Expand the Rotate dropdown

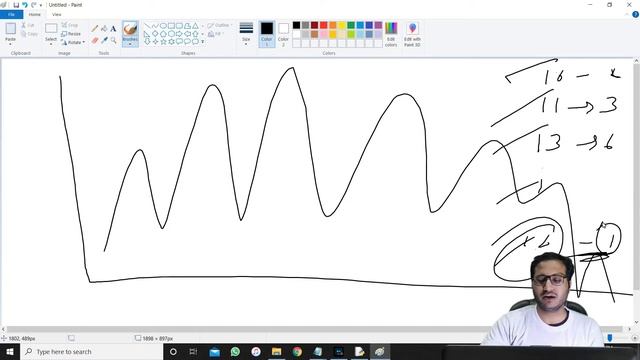pos(84,42)
